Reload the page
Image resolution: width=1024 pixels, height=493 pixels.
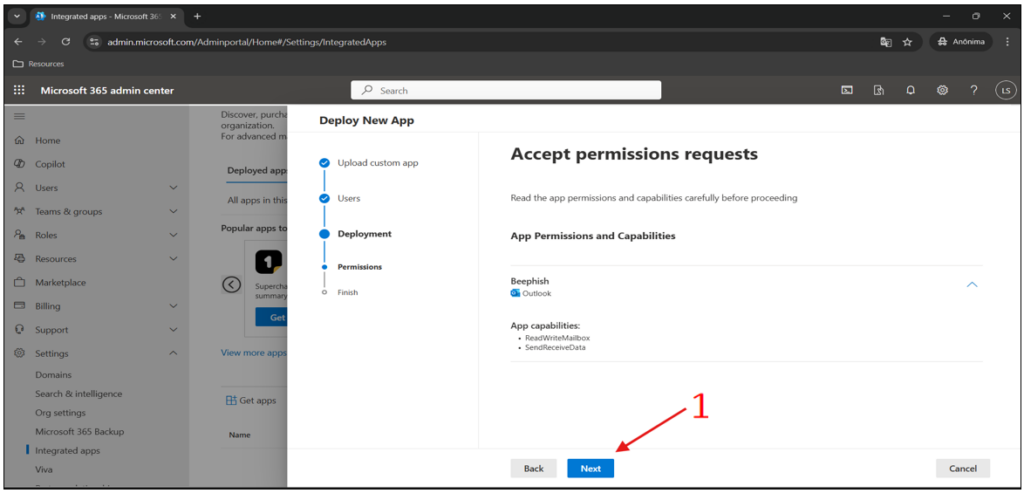click(65, 42)
